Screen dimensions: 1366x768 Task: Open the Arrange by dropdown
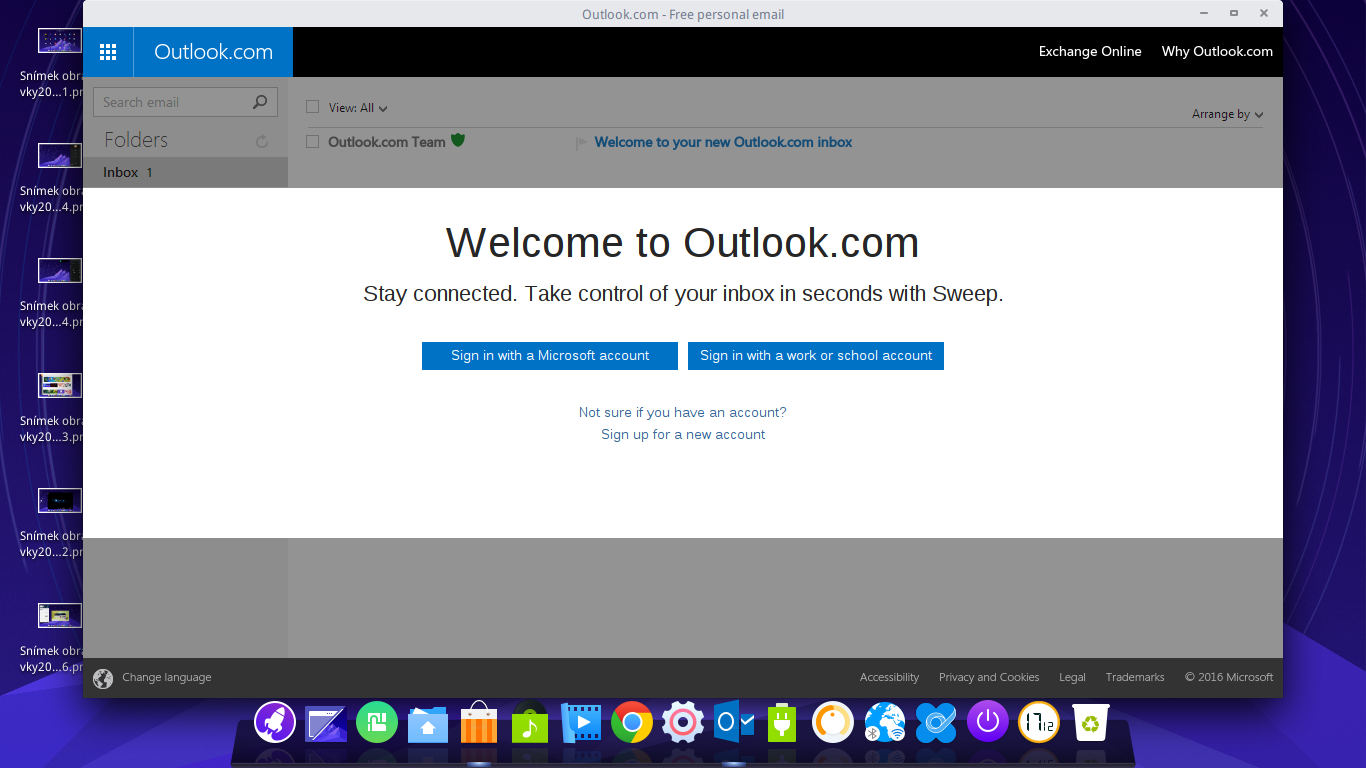point(1228,114)
